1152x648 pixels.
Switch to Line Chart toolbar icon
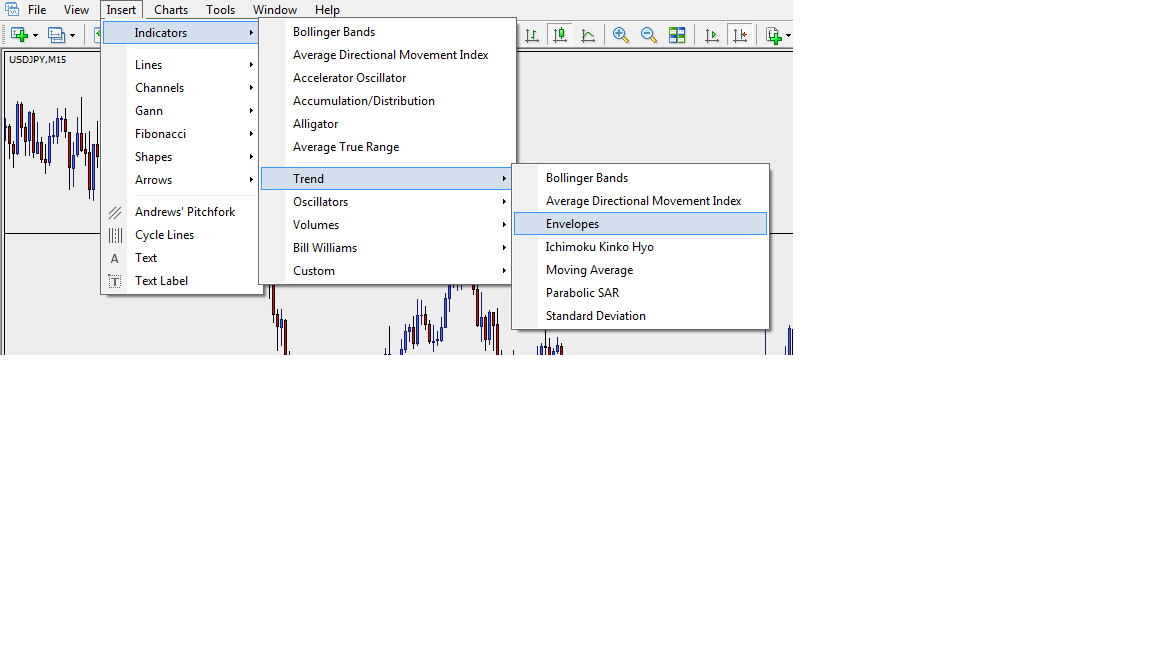588,35
